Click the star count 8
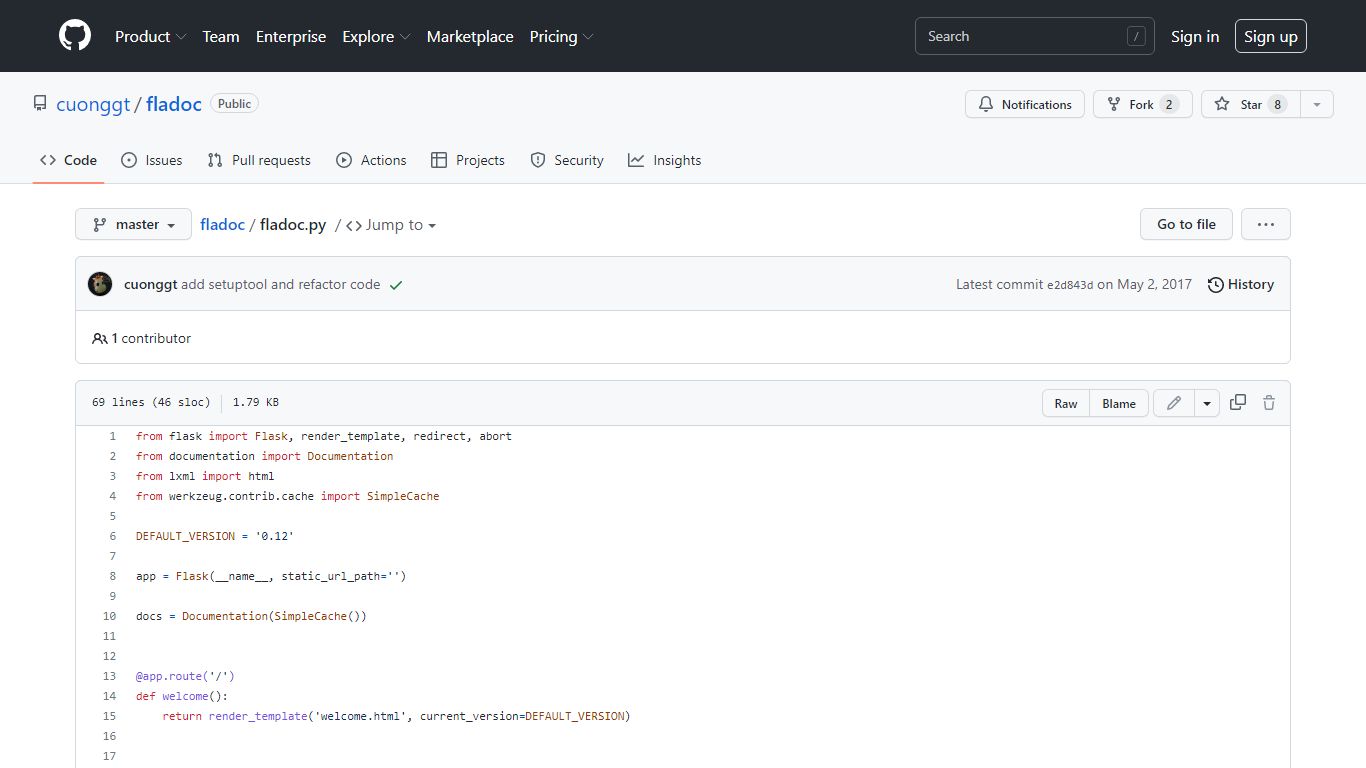 coord(1277,104)
